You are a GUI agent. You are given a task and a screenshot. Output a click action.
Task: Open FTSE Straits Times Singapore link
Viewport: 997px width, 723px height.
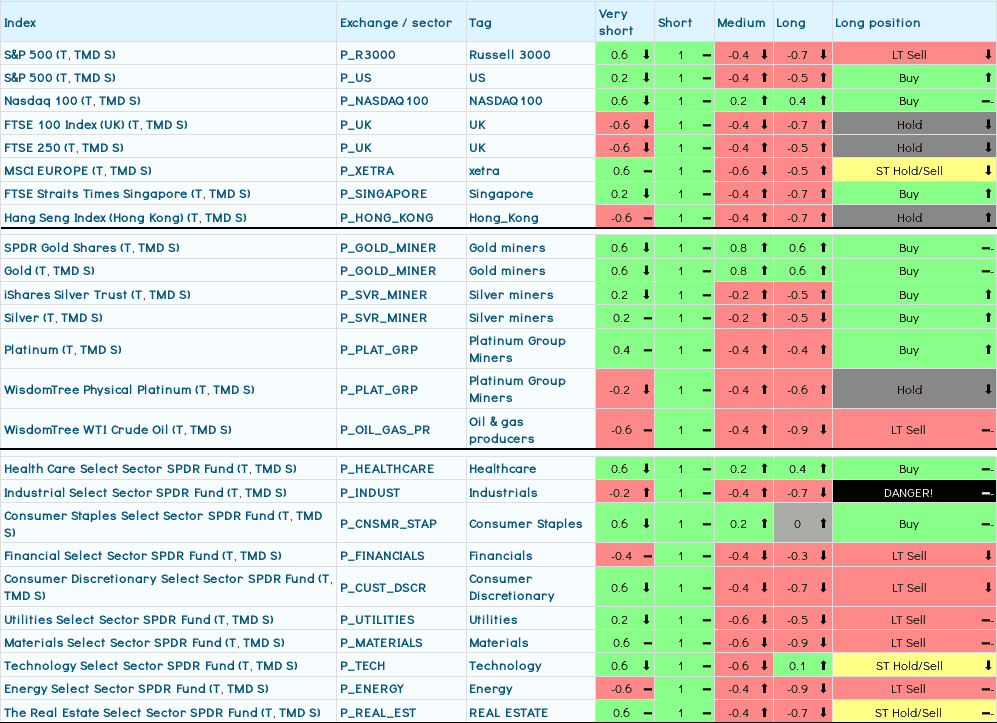[x=127, y=194]
